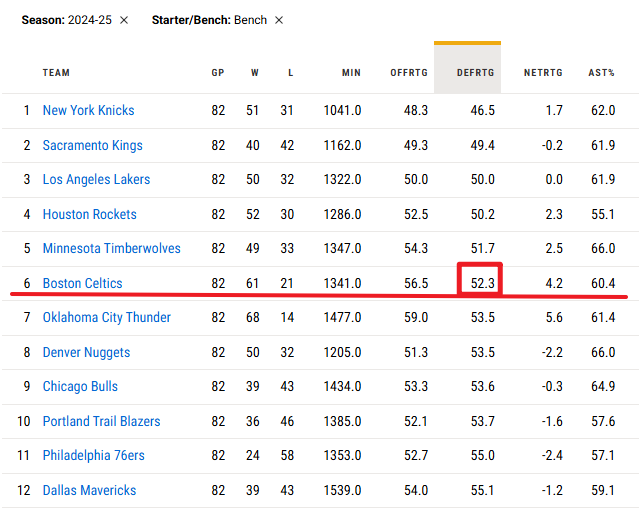The width and height of the screenshot is (639, 516).
Task: Sort by AST% column header
Action: point(601,73)
